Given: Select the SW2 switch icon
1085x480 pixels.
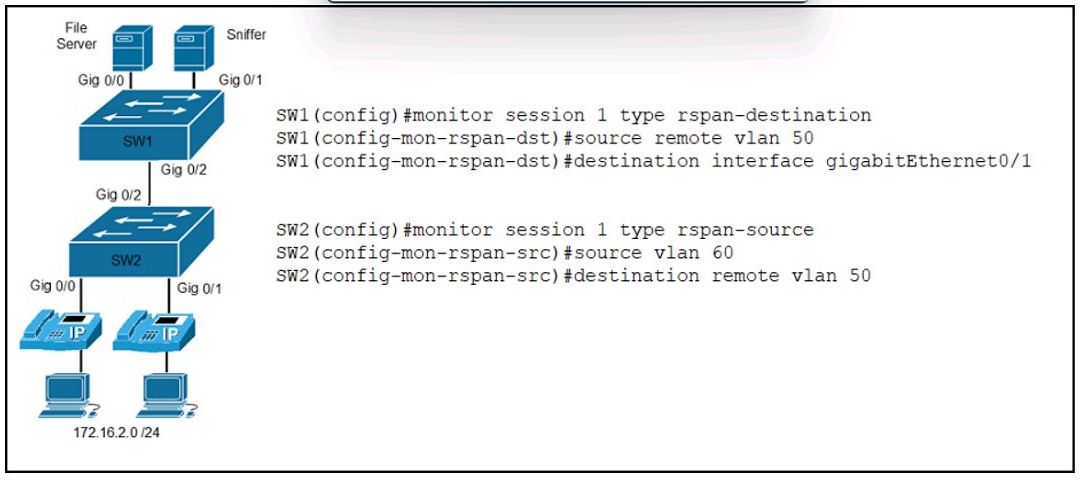Looking at the screenshot, I should click(x=141, y=241).
